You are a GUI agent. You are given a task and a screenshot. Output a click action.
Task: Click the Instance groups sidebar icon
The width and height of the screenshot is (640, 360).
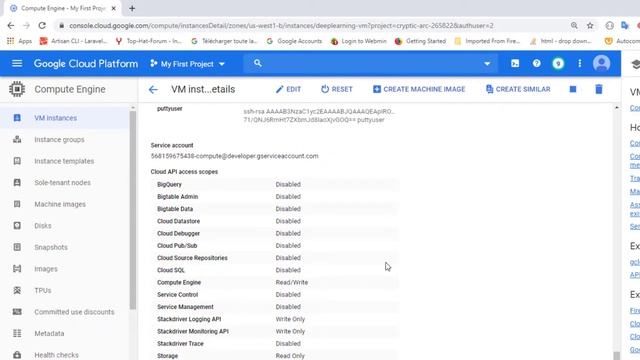click(17, 140)
